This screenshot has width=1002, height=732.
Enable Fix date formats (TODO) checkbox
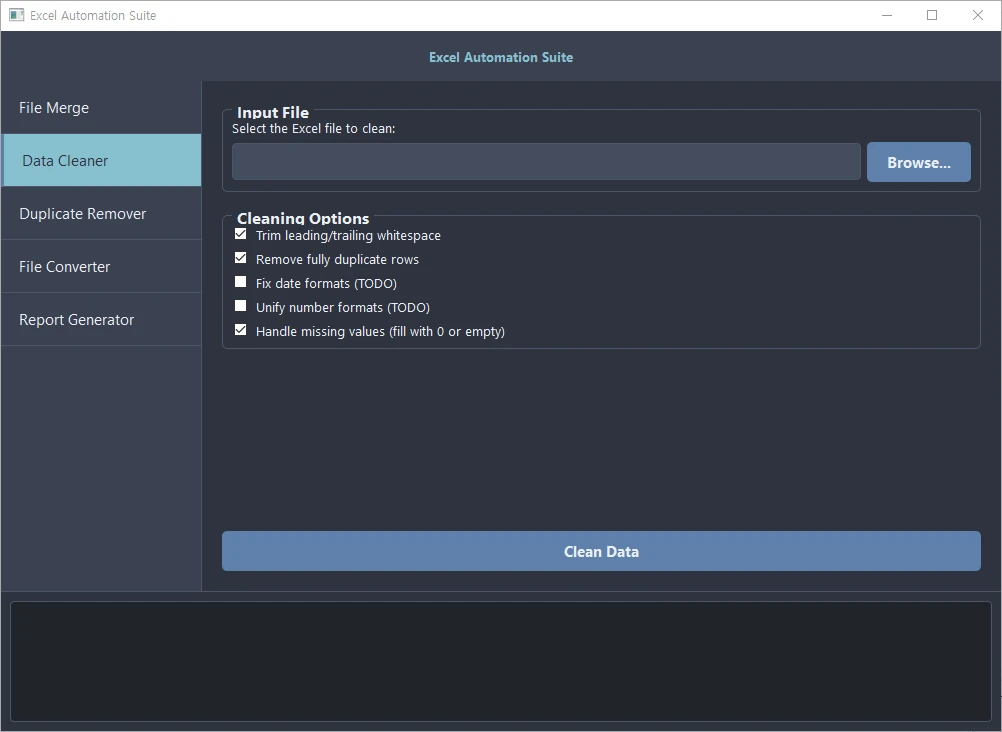point(240,283)
